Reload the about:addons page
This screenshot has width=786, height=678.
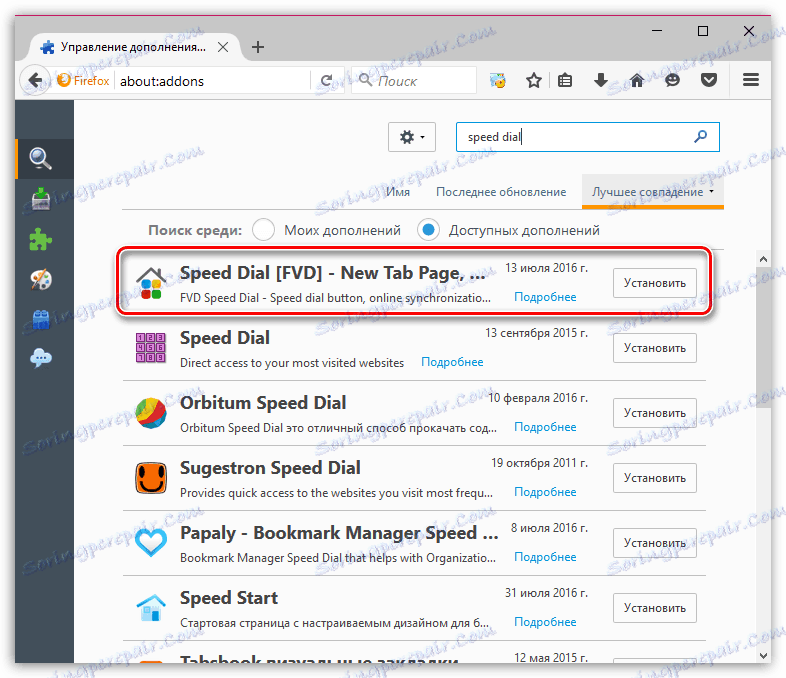(326, 81)
